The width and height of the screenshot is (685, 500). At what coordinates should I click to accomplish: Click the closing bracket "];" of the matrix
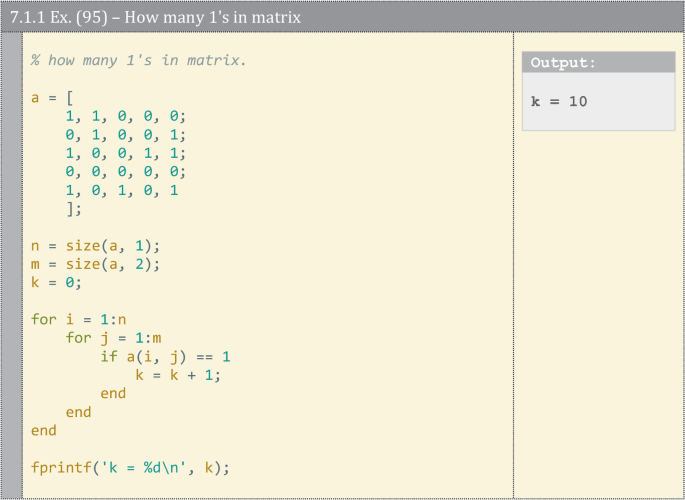pyautogui.click(x=74, y=208)
